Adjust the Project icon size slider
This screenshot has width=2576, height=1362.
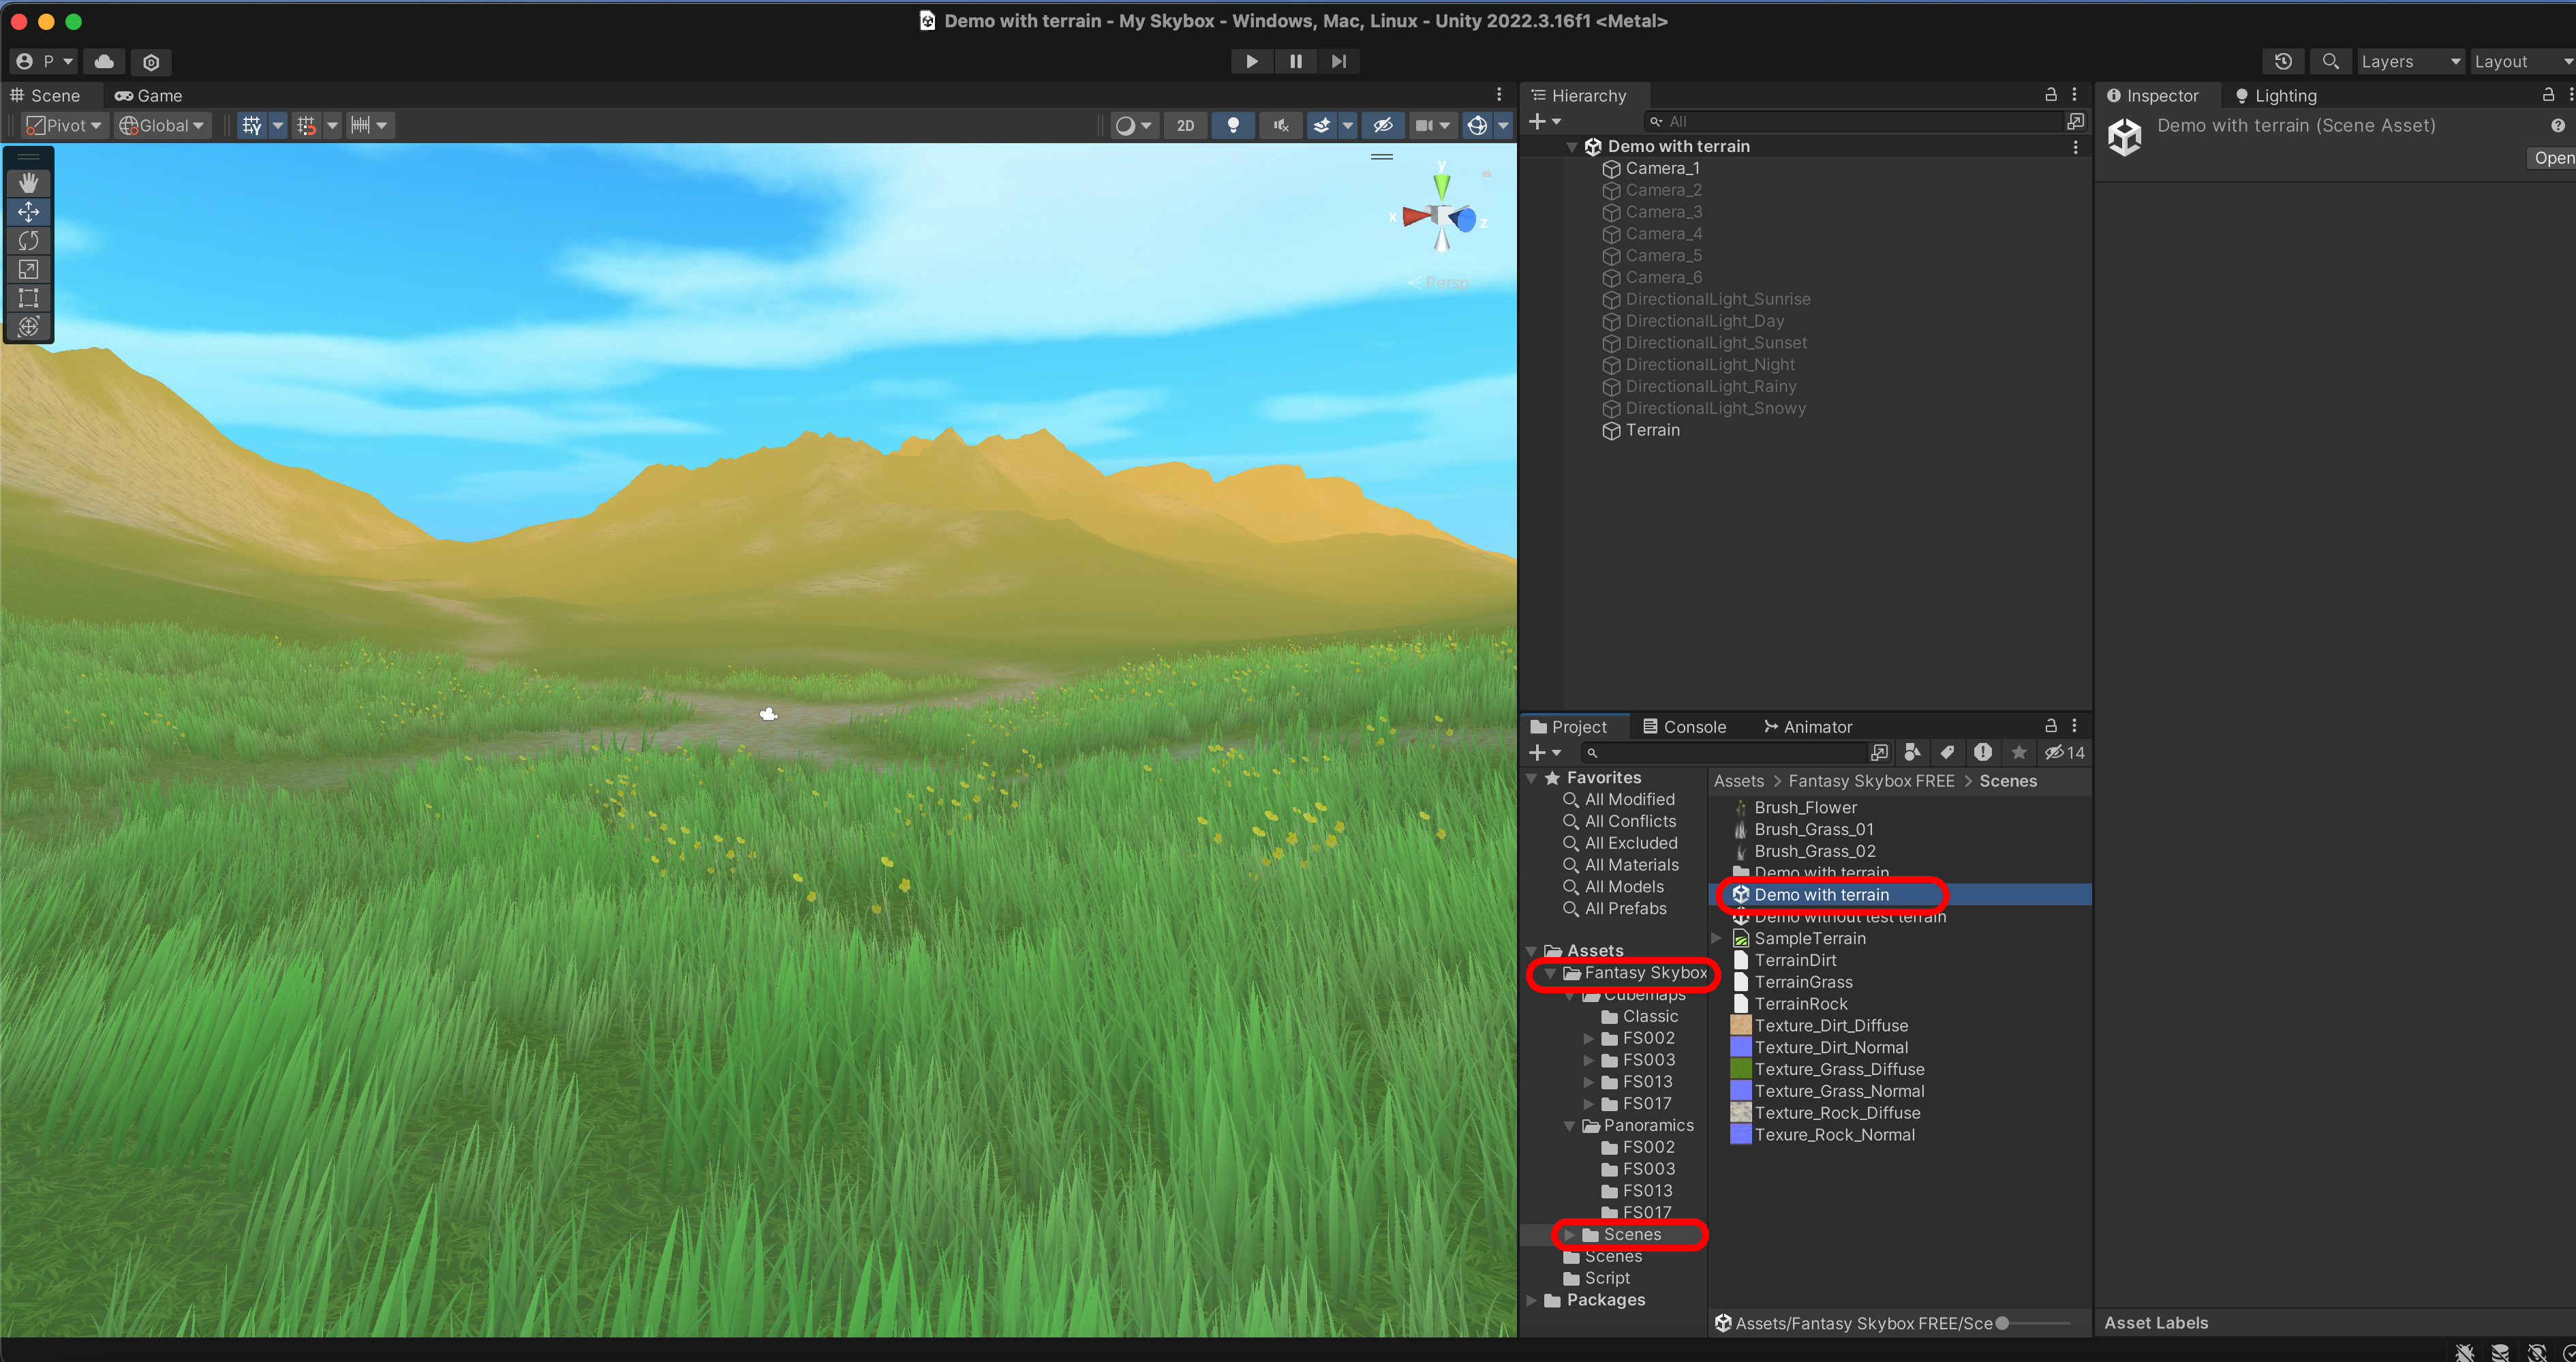(x=2003, y=1323)
